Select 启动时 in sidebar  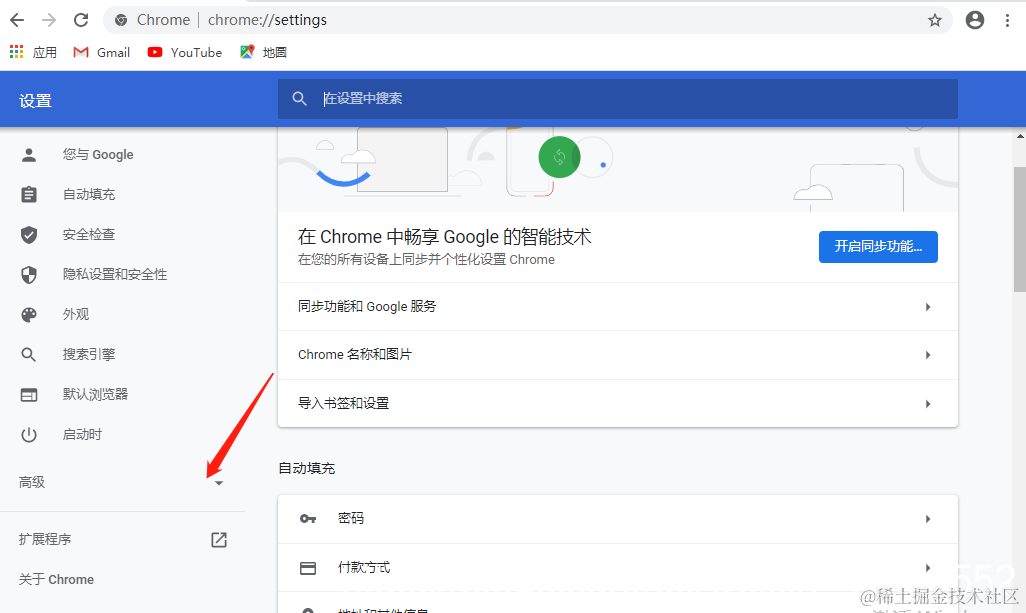click(82, 434)
